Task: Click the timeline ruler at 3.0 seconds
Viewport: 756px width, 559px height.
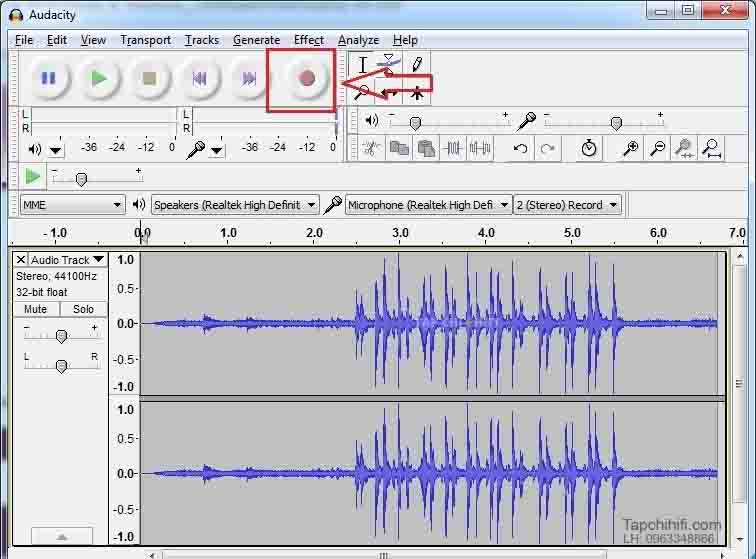Action: [x=400, y=233]
